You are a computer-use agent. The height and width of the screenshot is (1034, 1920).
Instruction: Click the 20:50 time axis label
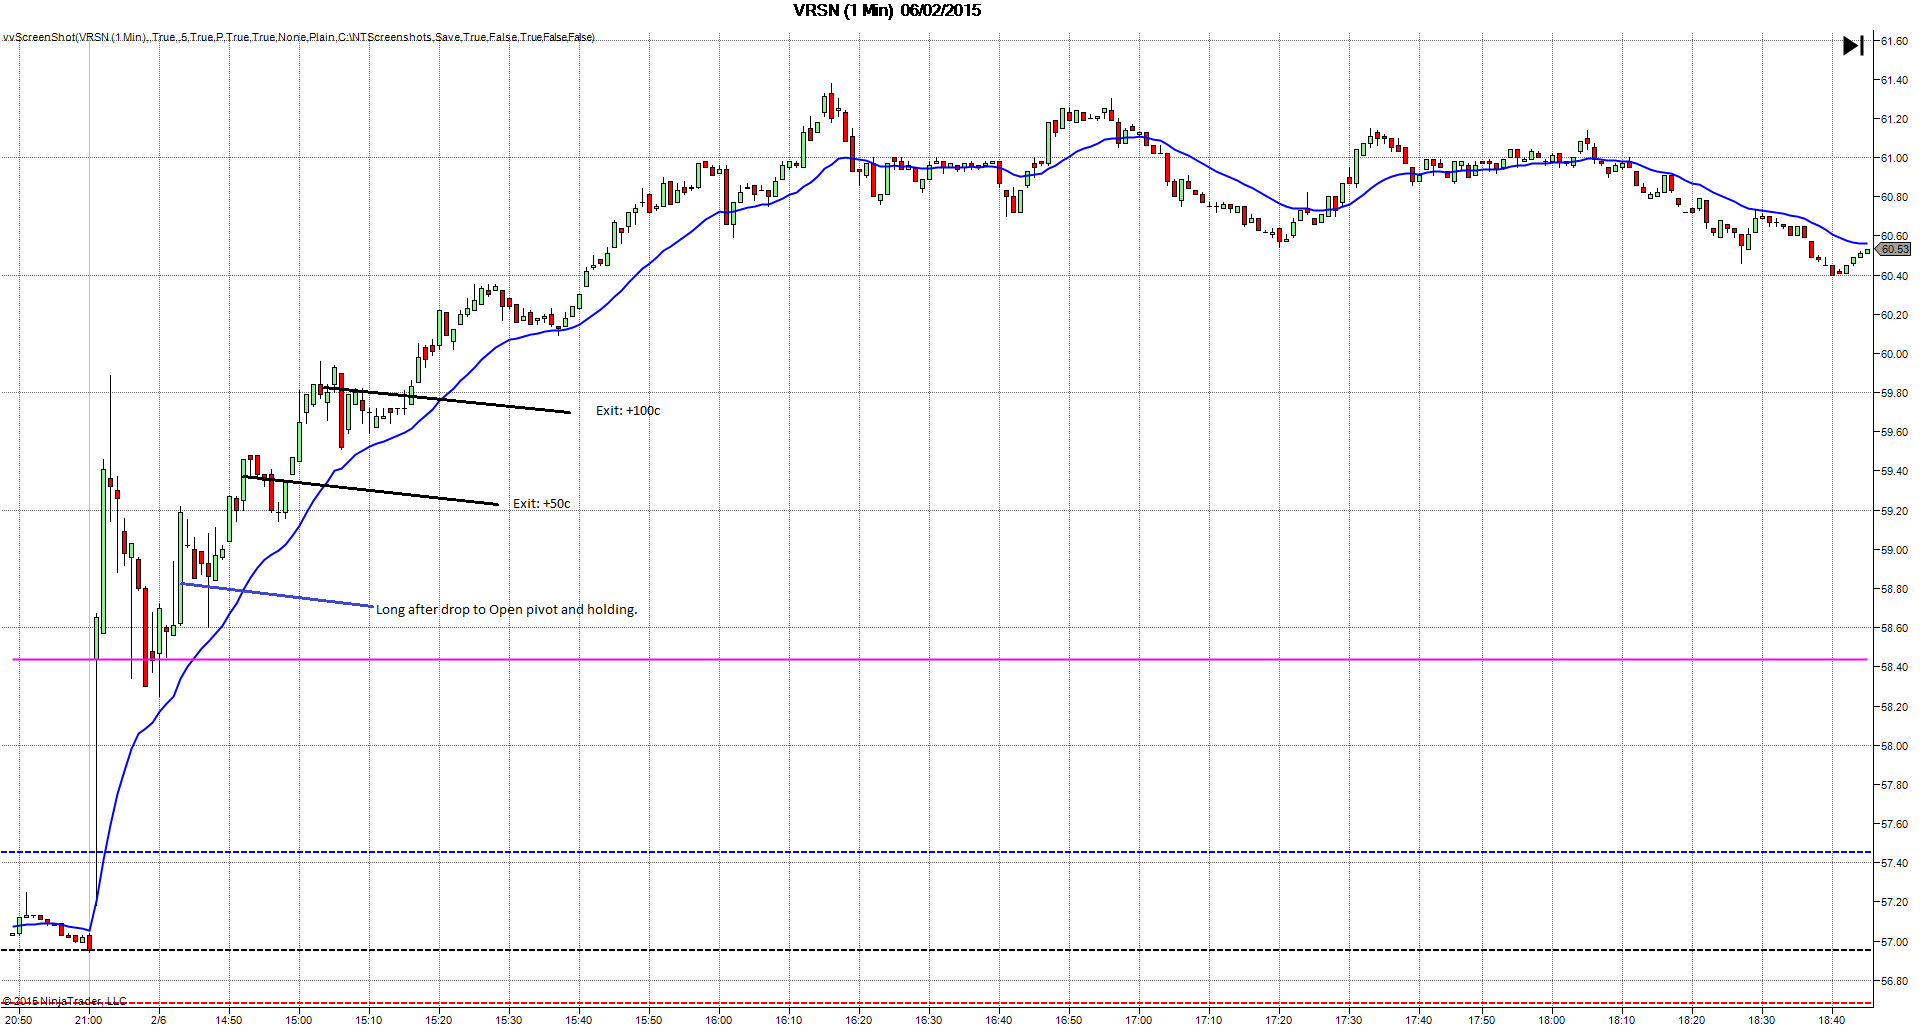pos(18,1020)
